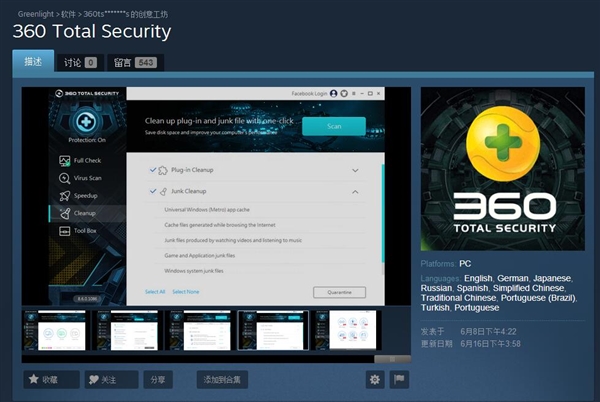Open the Tool Box icon
Viewport: 600px width, 402px height.
65,231
